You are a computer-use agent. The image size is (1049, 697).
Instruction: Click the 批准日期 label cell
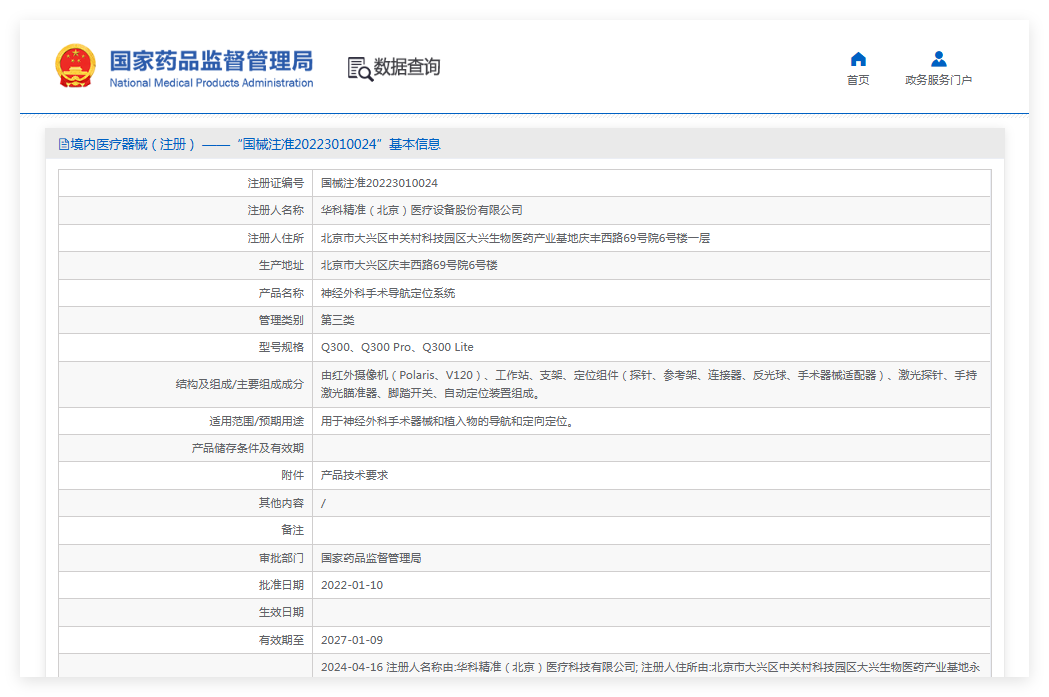coord(185,585)
